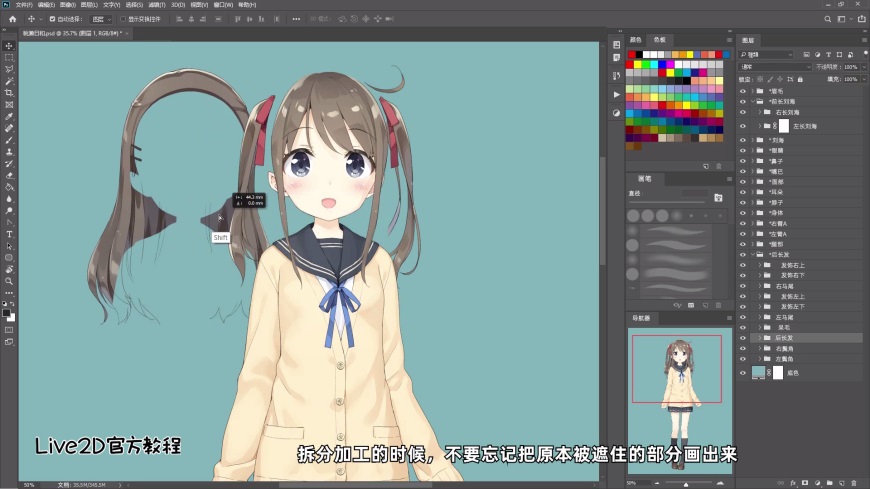Screen dimensions: 870x489
Task: Open the workspace switcher icon at top right
Action: (x=843, y=19)
